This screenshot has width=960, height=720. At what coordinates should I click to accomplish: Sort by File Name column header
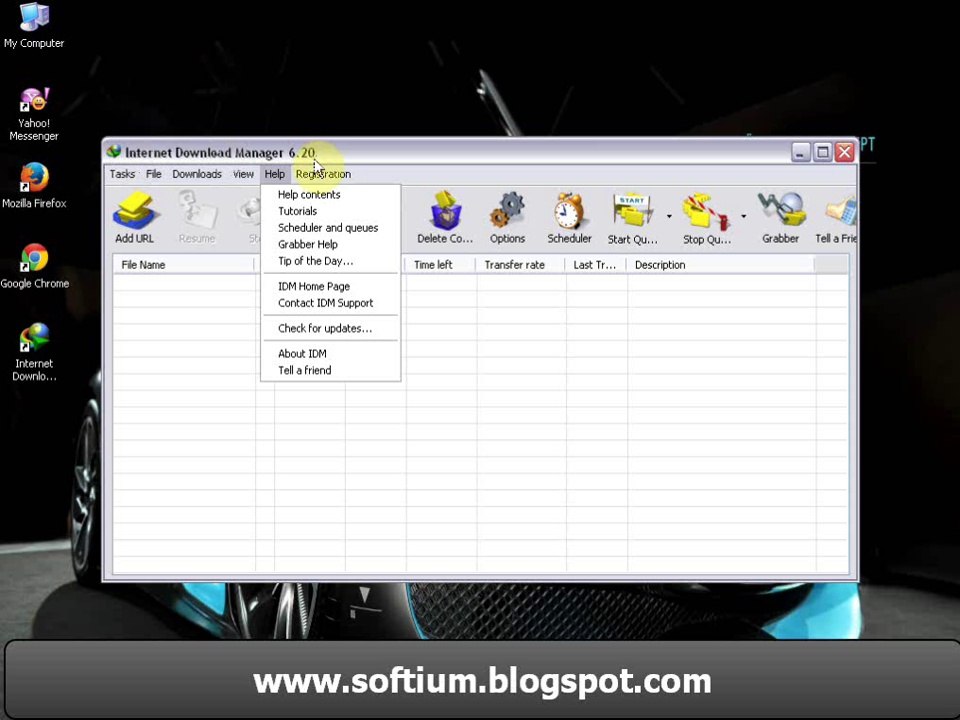[x=184, y=264]
